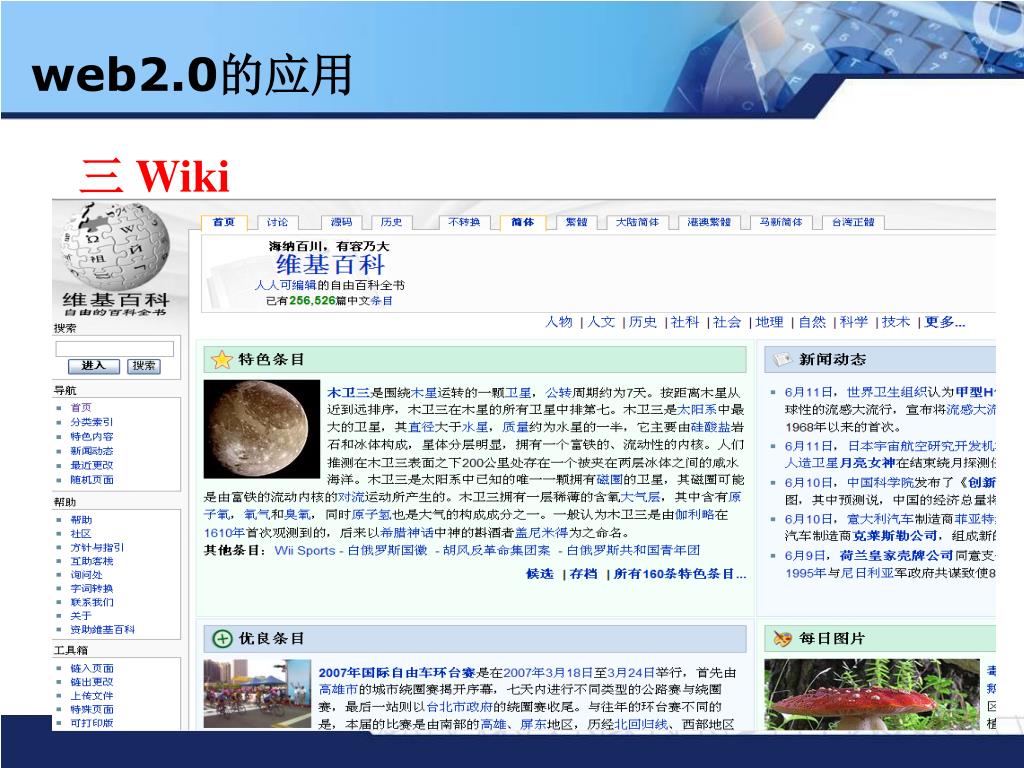Screen dimensions: 1024x768
Task: Open 特色内容 sidebar link
Action: pos(91,436)
